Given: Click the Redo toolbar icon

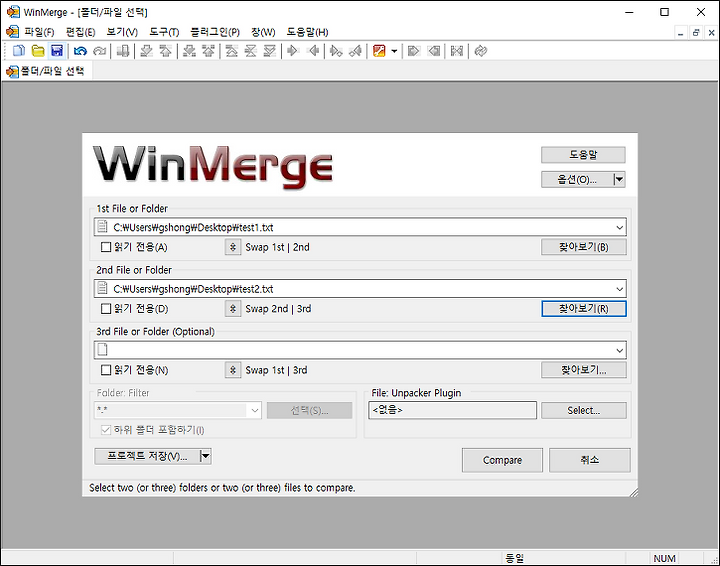Looking at the screenshot, I should coord(100,51).
